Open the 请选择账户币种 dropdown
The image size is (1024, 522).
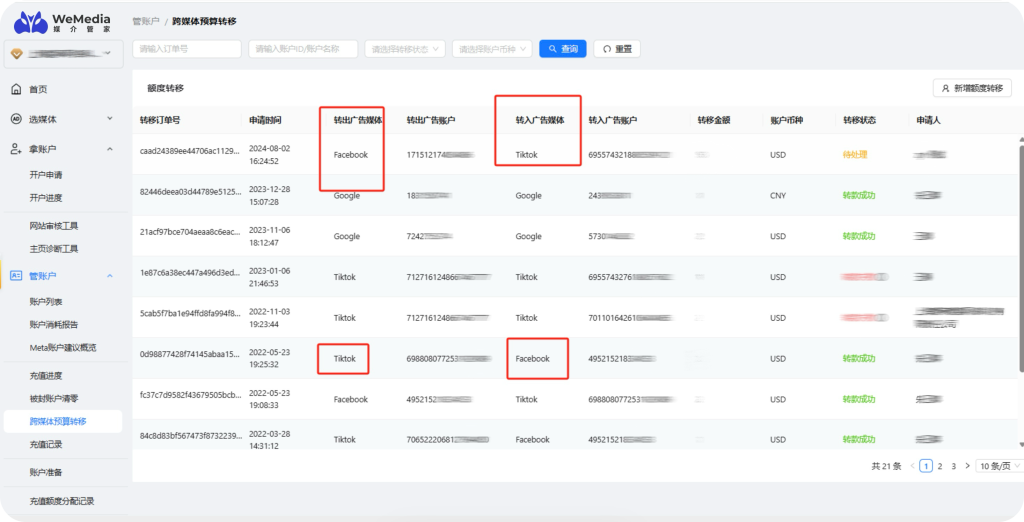[491, 49]
